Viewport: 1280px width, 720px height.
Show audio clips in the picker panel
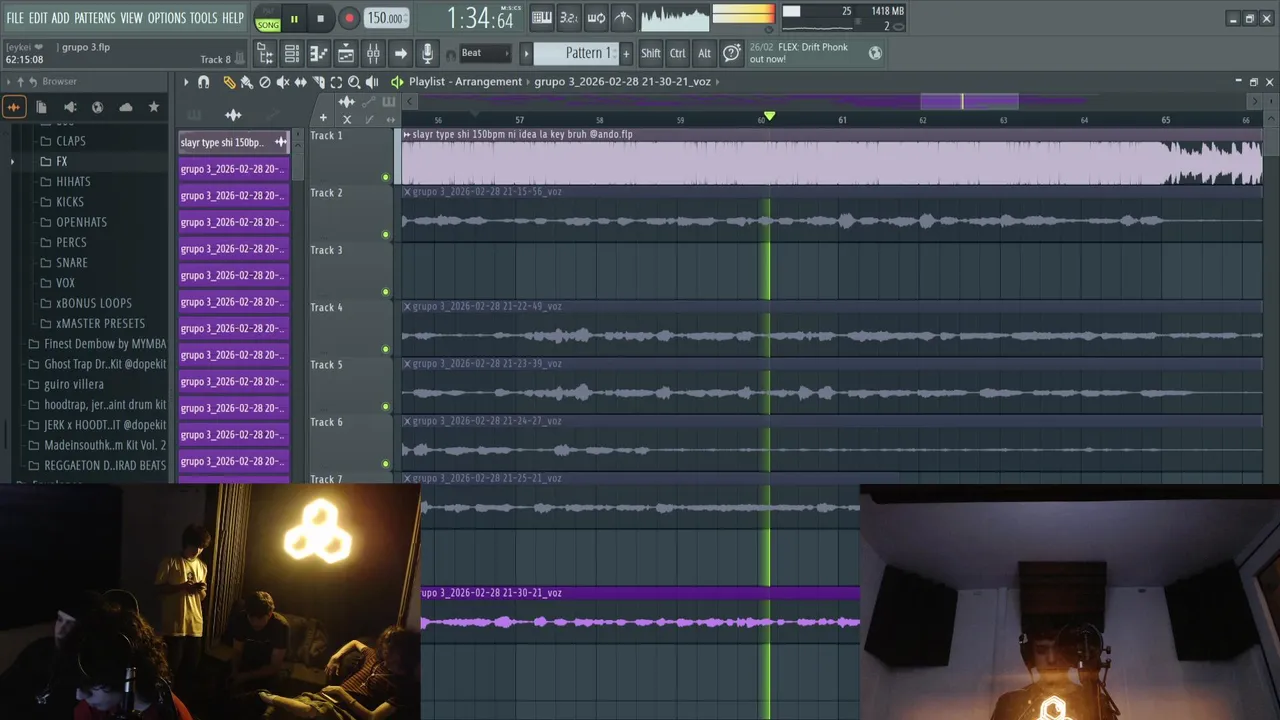coord(233,115)
